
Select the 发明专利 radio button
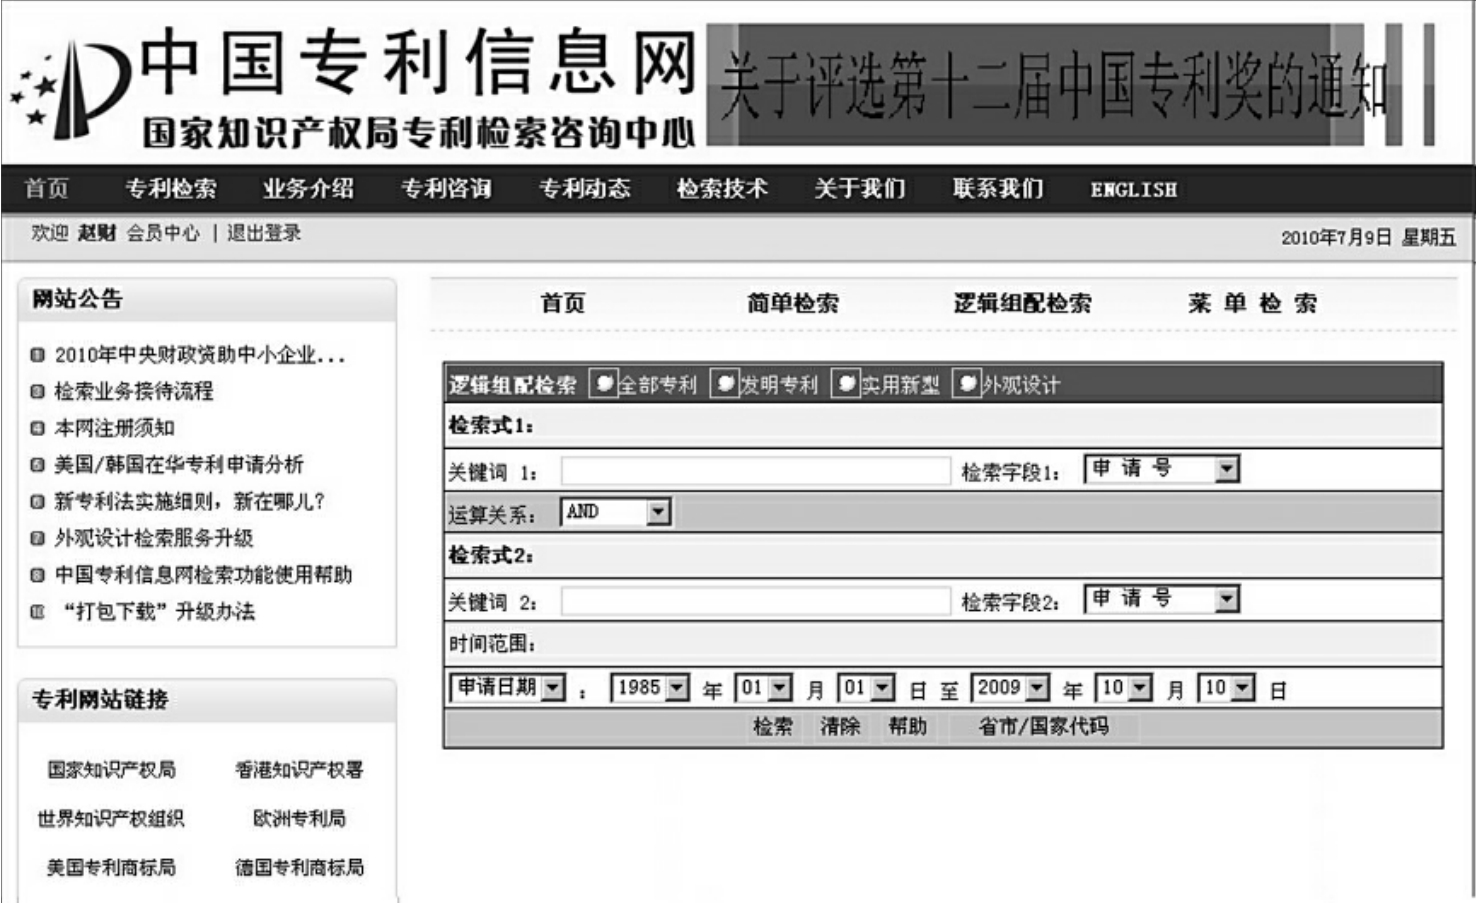tap(724, 384)
